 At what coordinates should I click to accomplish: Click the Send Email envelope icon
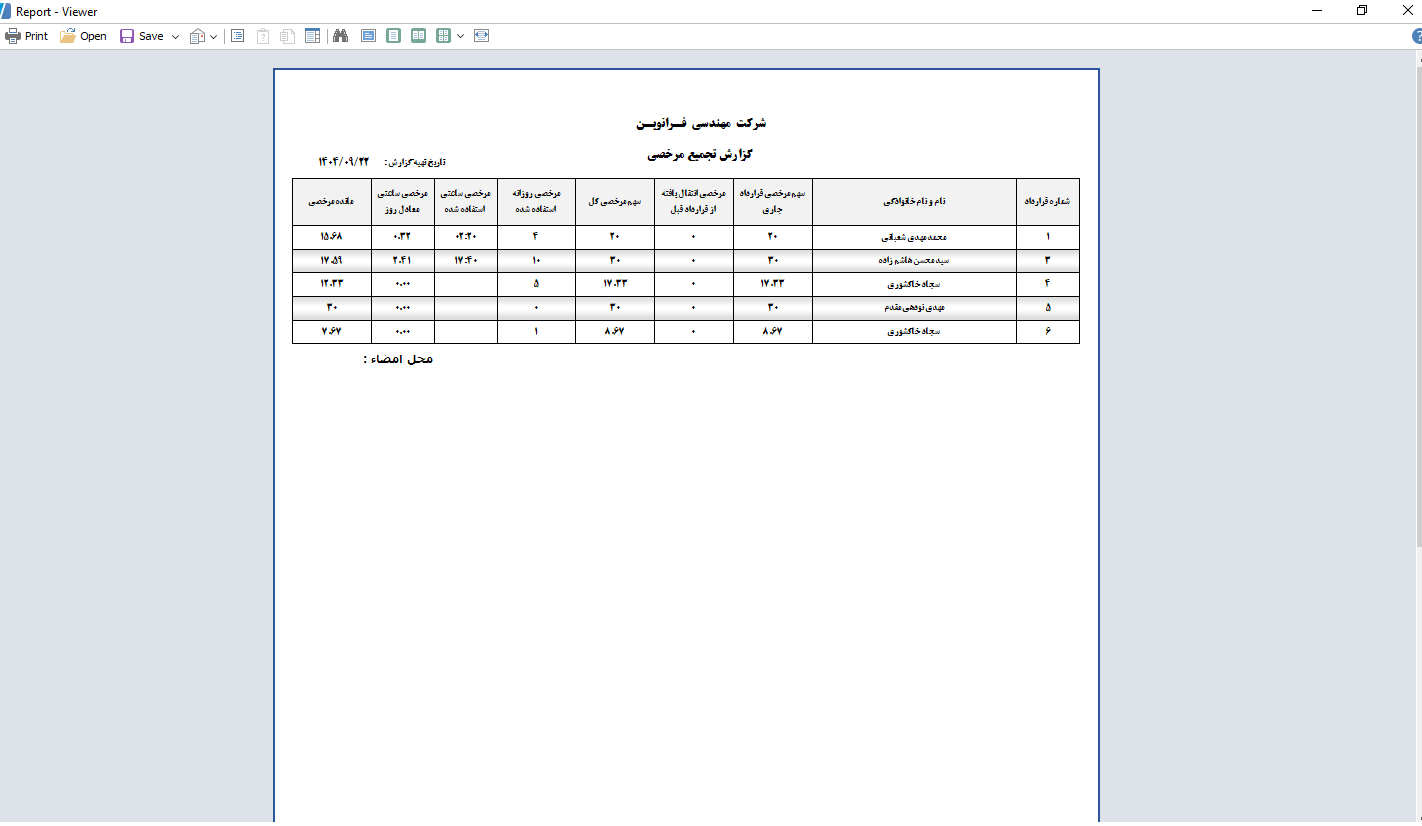point(197,36)
